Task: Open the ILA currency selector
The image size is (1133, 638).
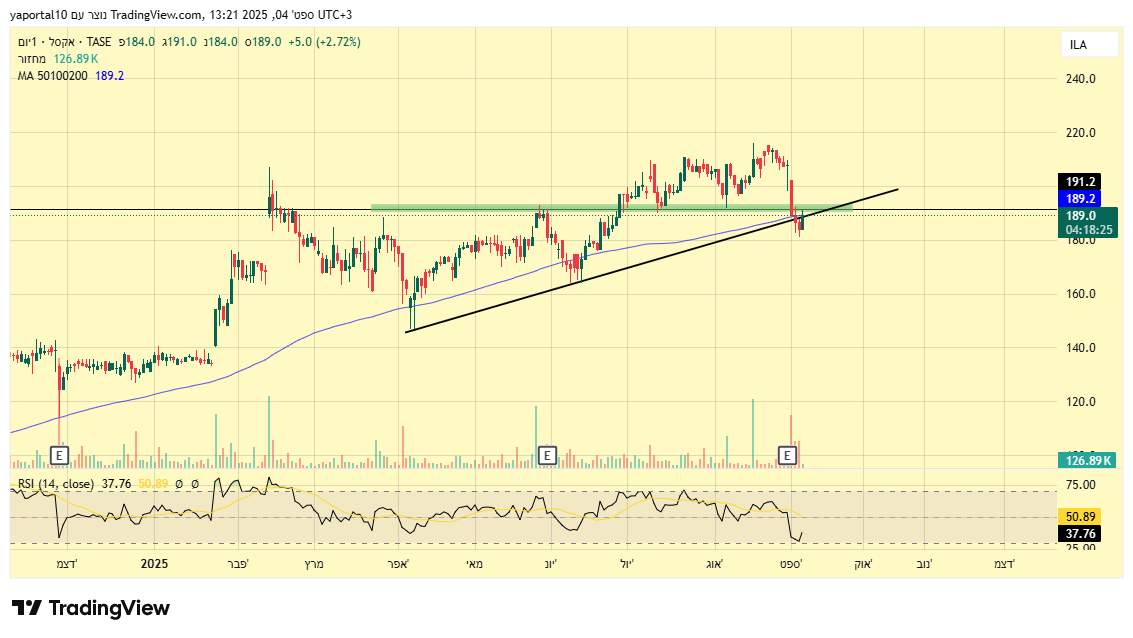Action: click(x=1088, y=45)
